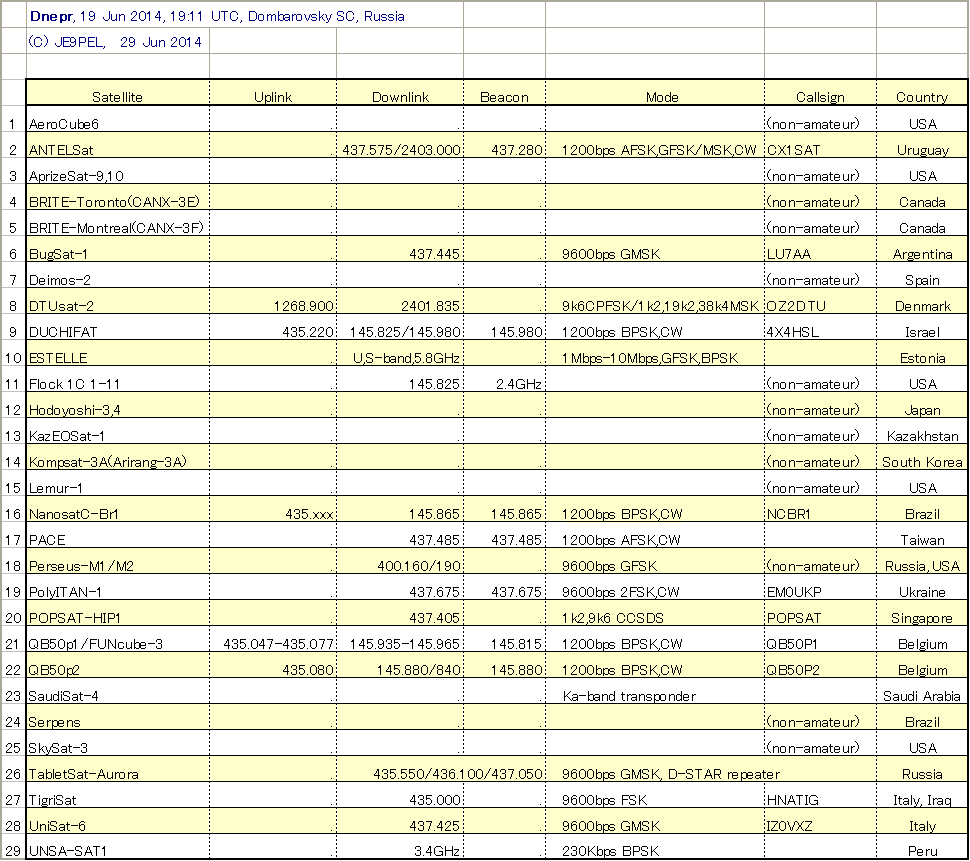Select downlink 400.160/190 cell
This screenshot has height=861, width=970.
[x=400, y=560]
